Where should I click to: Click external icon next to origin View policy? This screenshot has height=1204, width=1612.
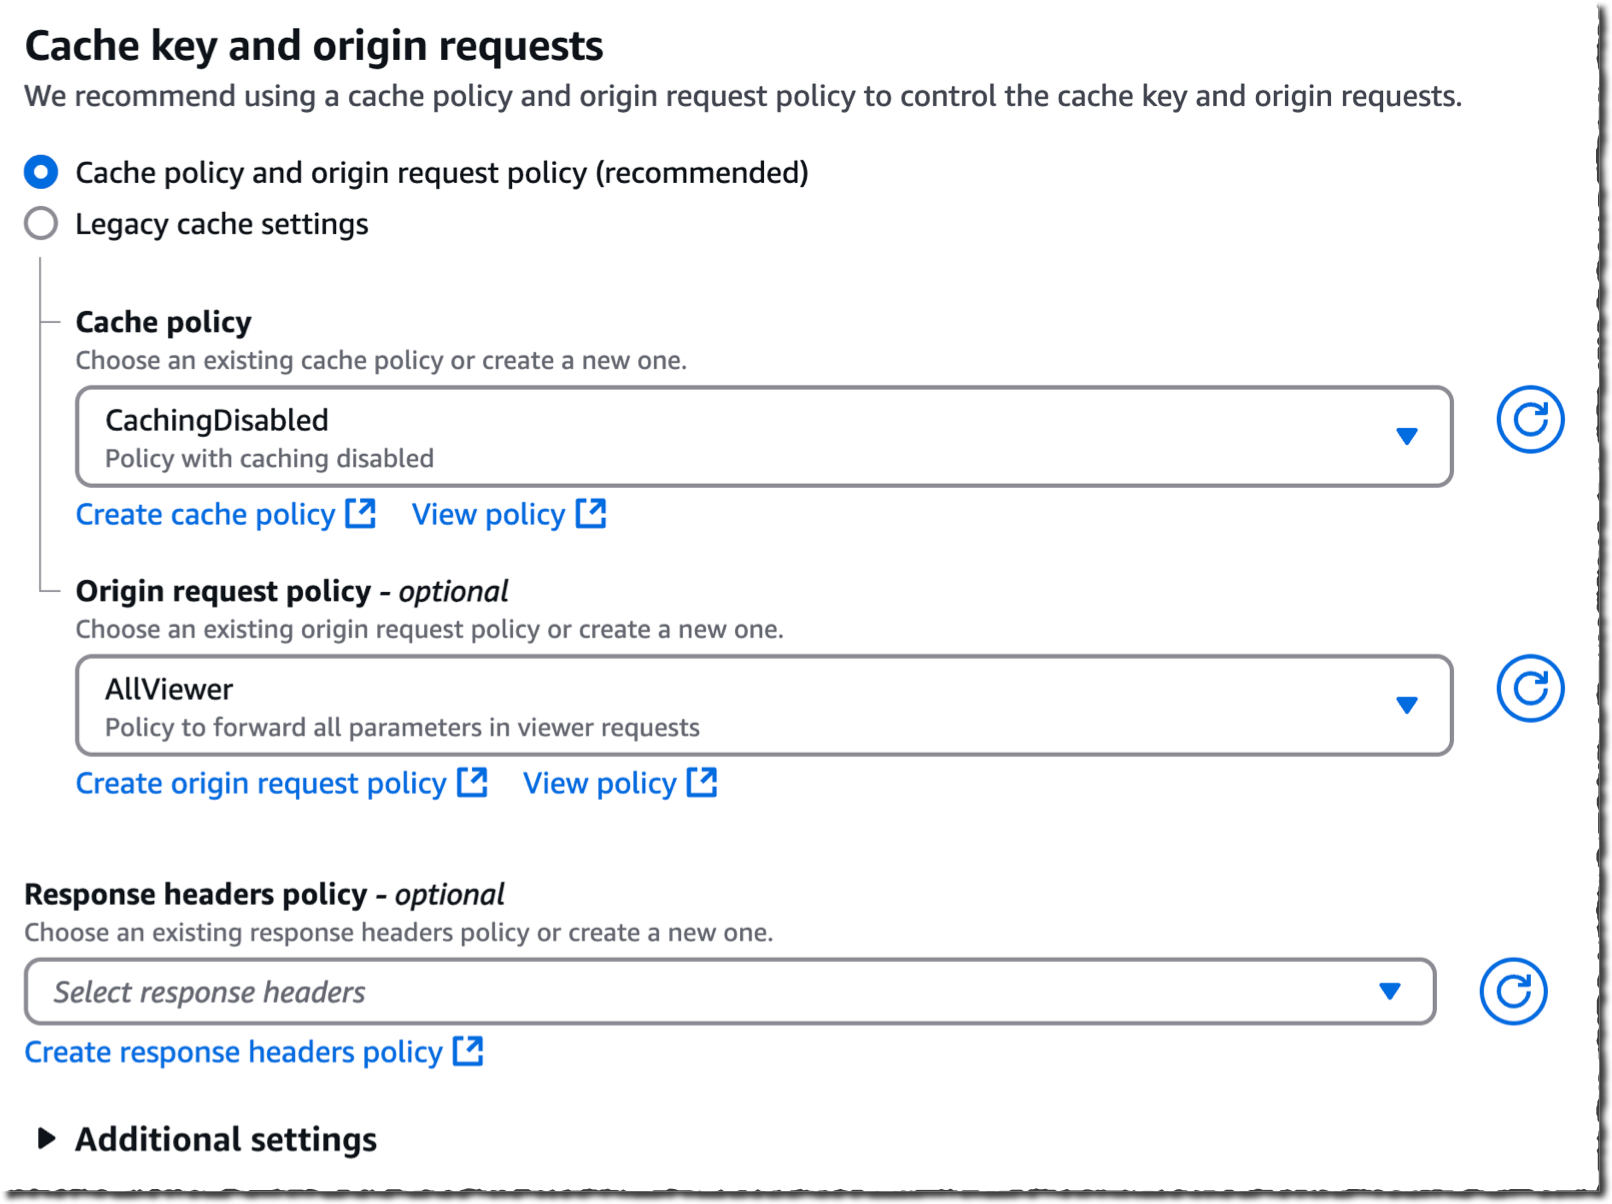point(702,783)
